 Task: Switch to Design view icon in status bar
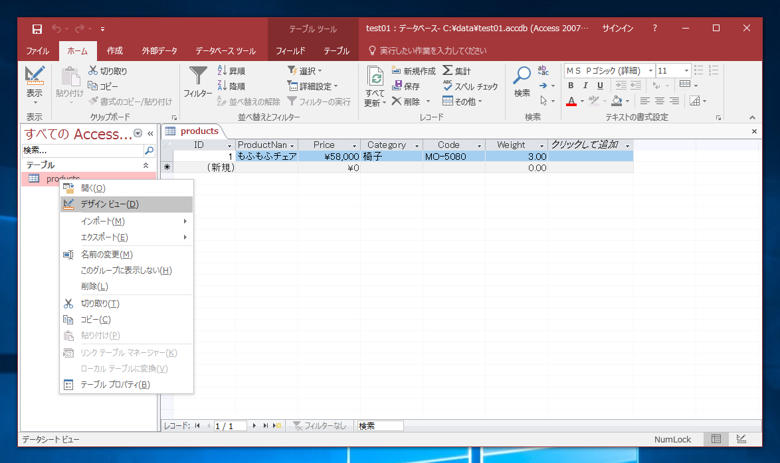pos(741,439)
